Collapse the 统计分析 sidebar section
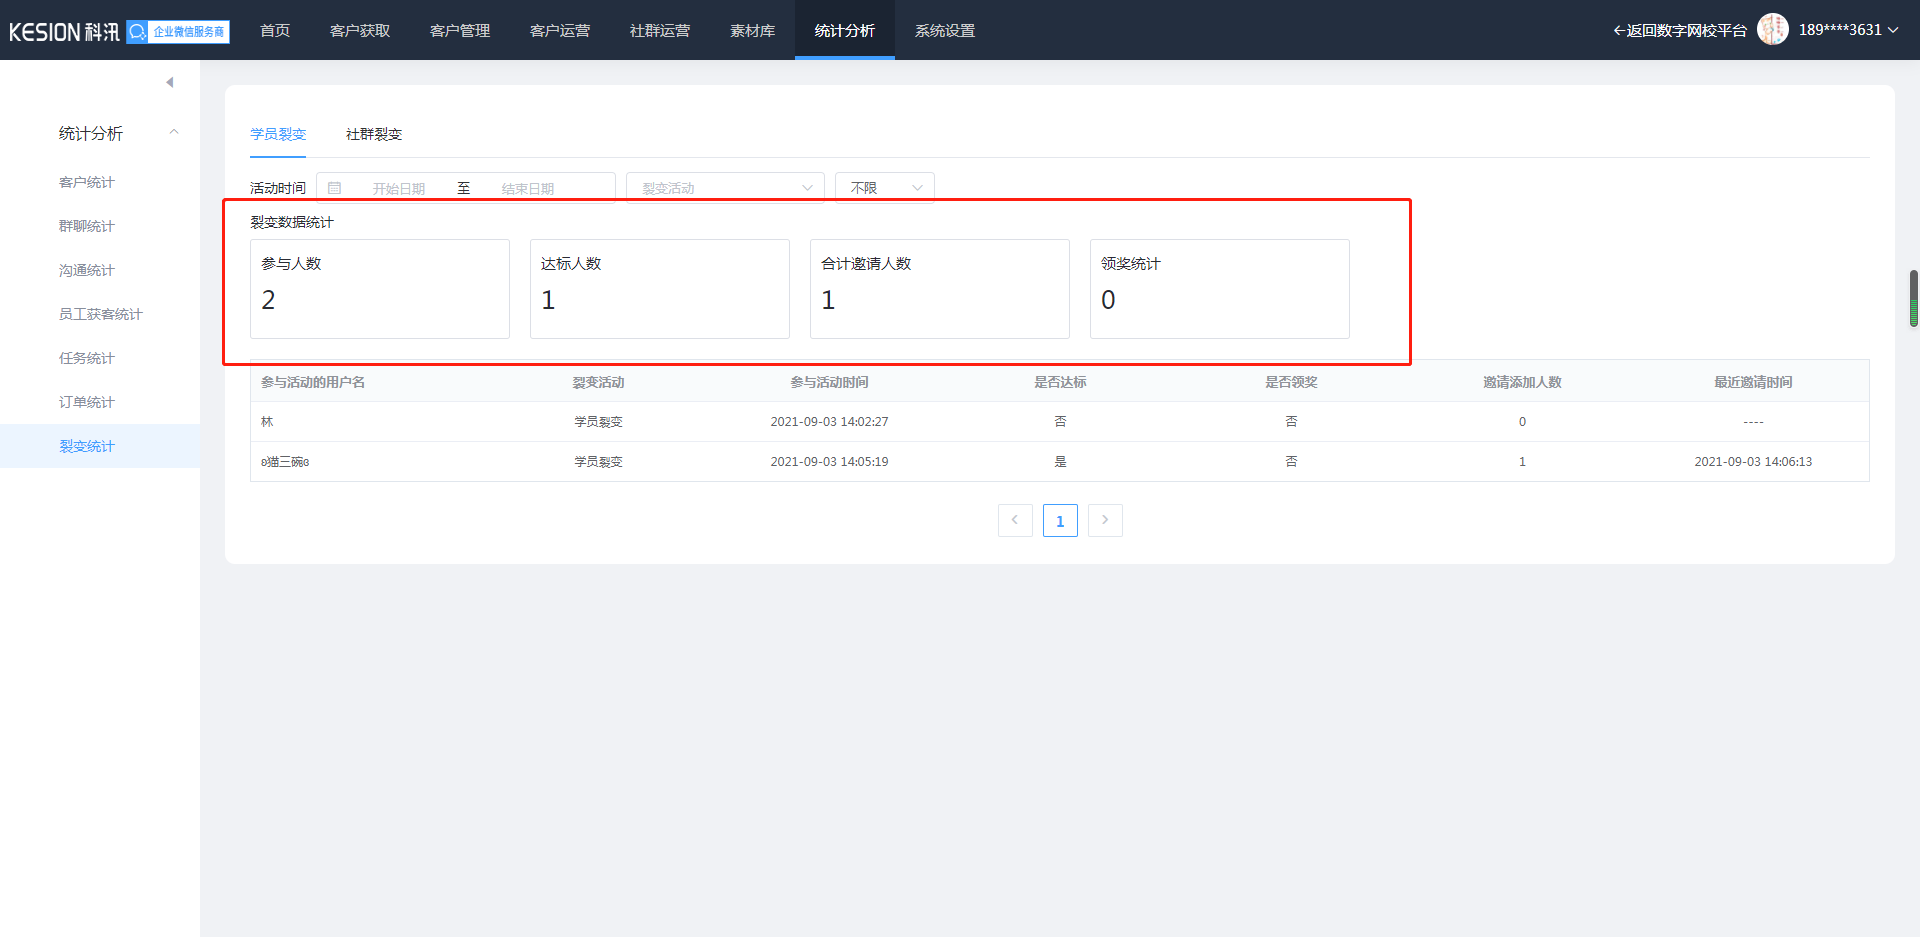The height and width of the screenshot is (937, 1920). 174,133
